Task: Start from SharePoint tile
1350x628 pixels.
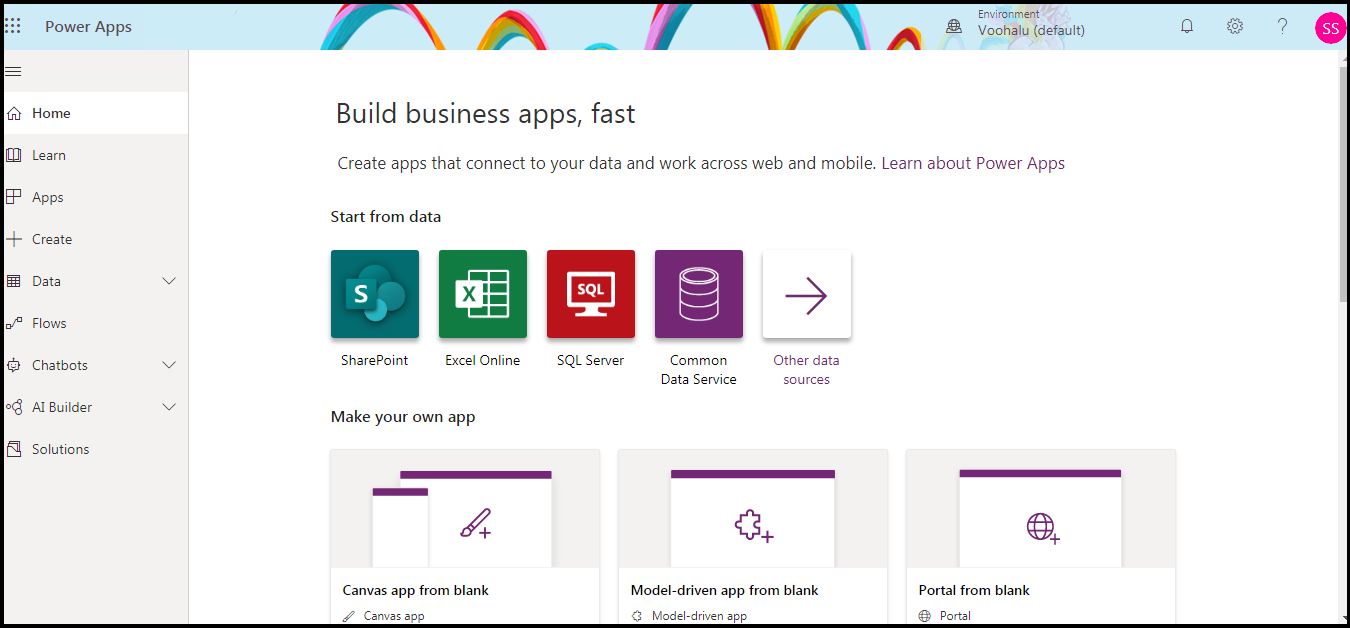Action: coord(375,294)
